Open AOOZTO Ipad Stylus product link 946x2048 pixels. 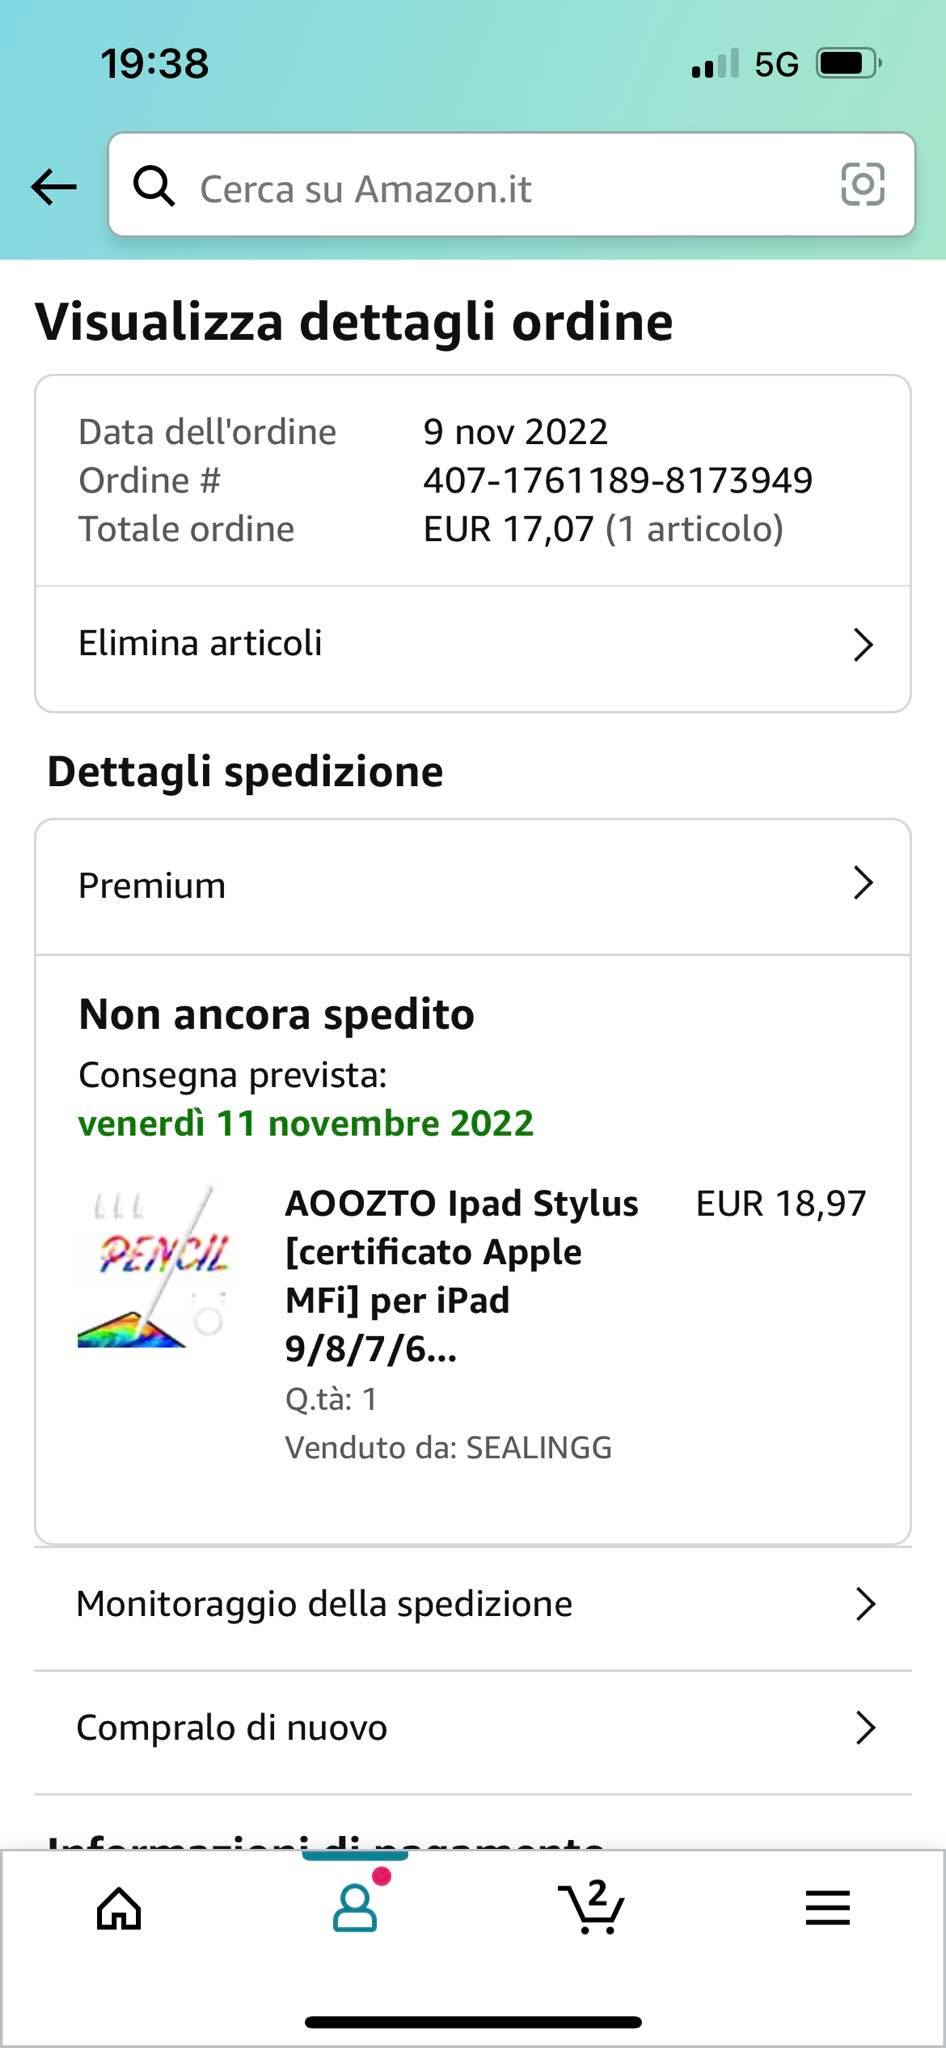pyautogui.click(x=461, y=1276)
